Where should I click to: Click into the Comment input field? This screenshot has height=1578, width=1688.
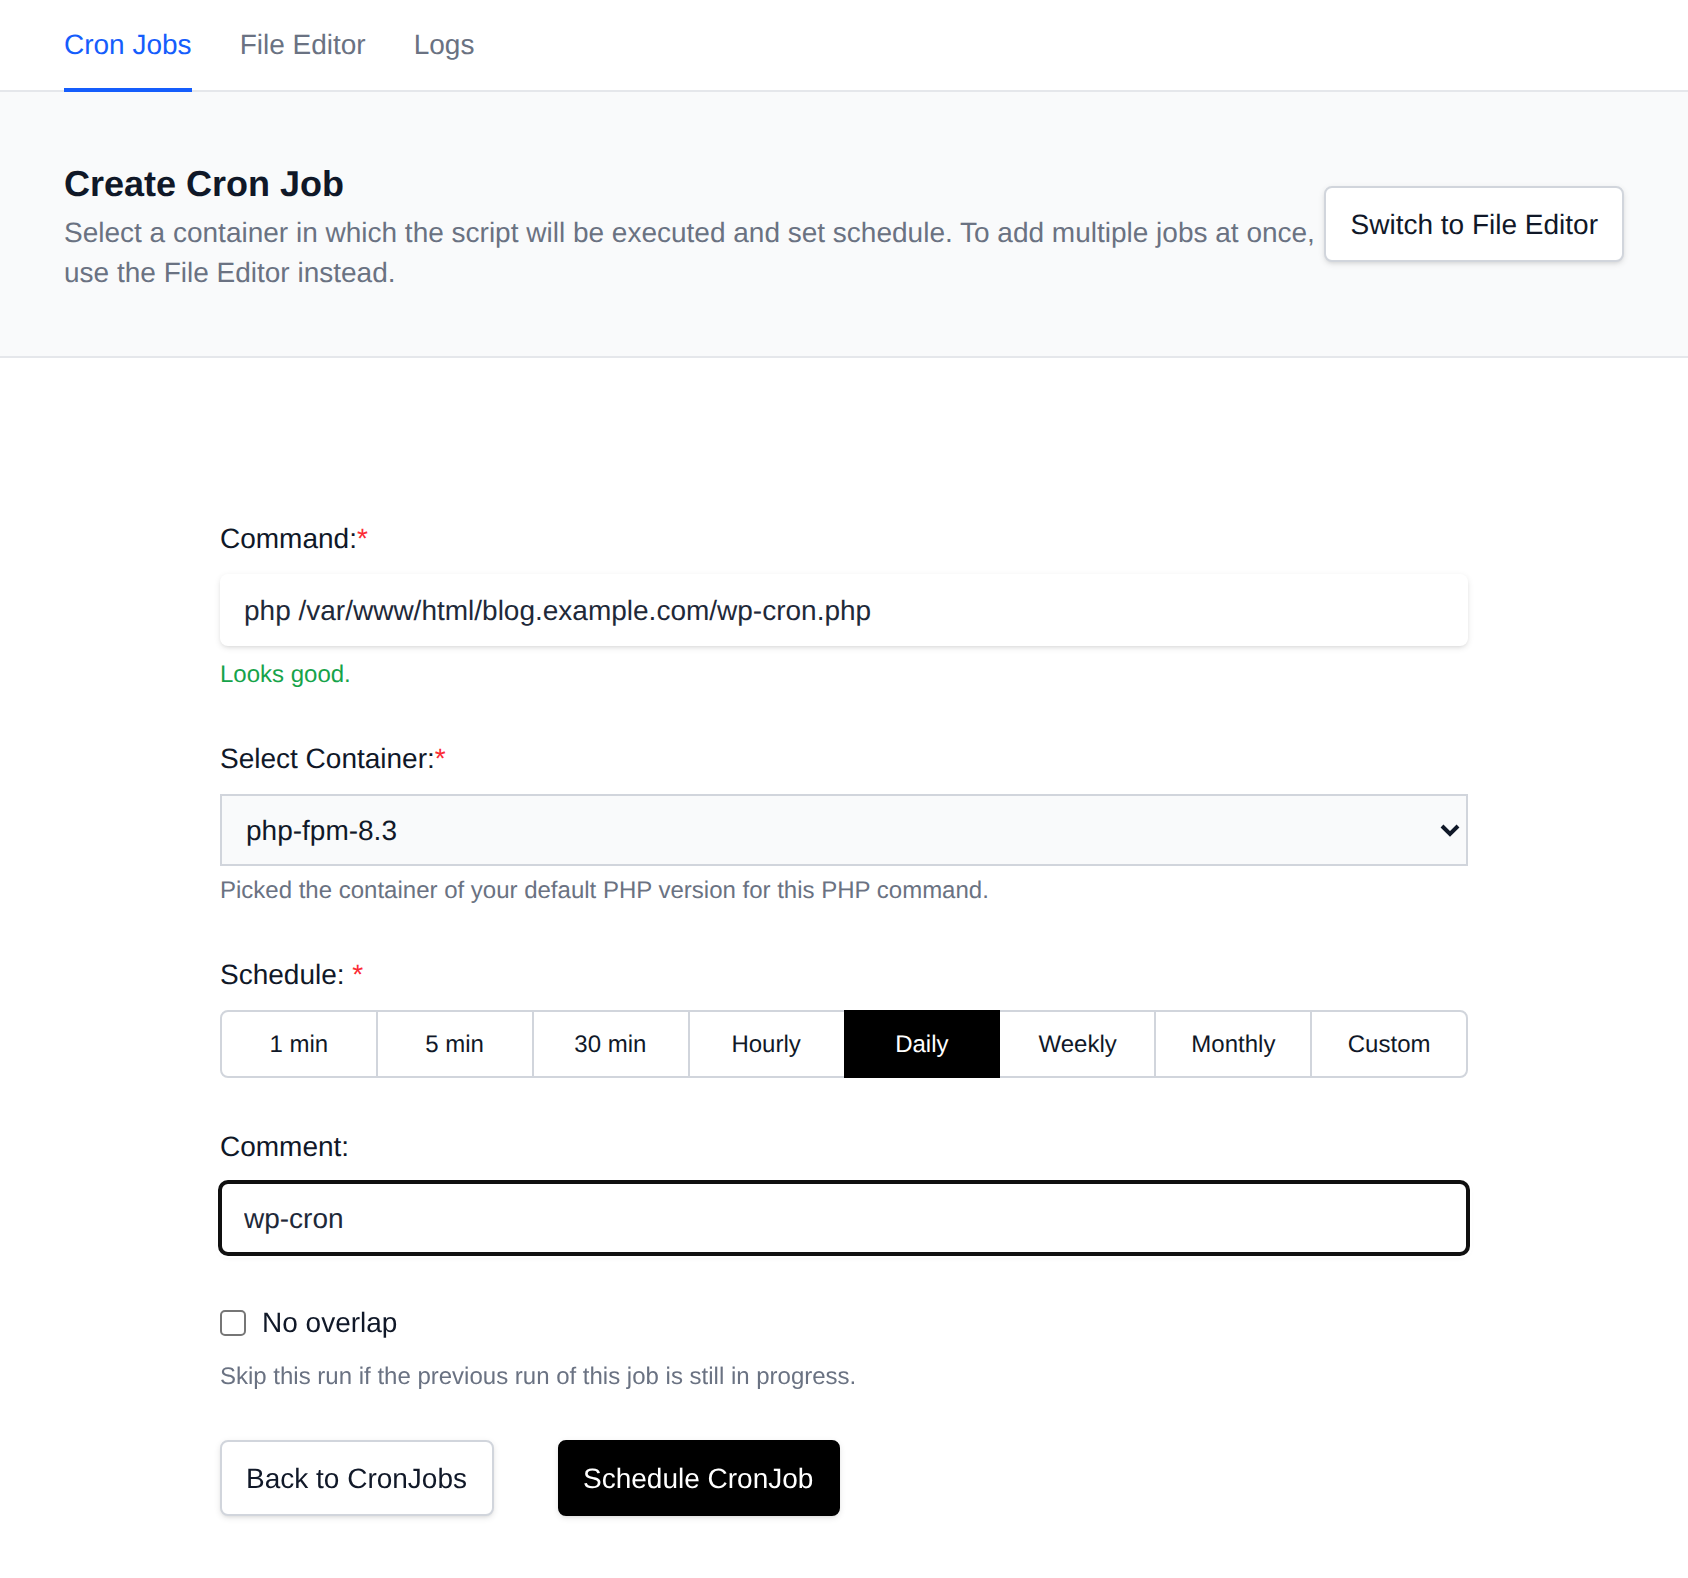coord(844,1218)
